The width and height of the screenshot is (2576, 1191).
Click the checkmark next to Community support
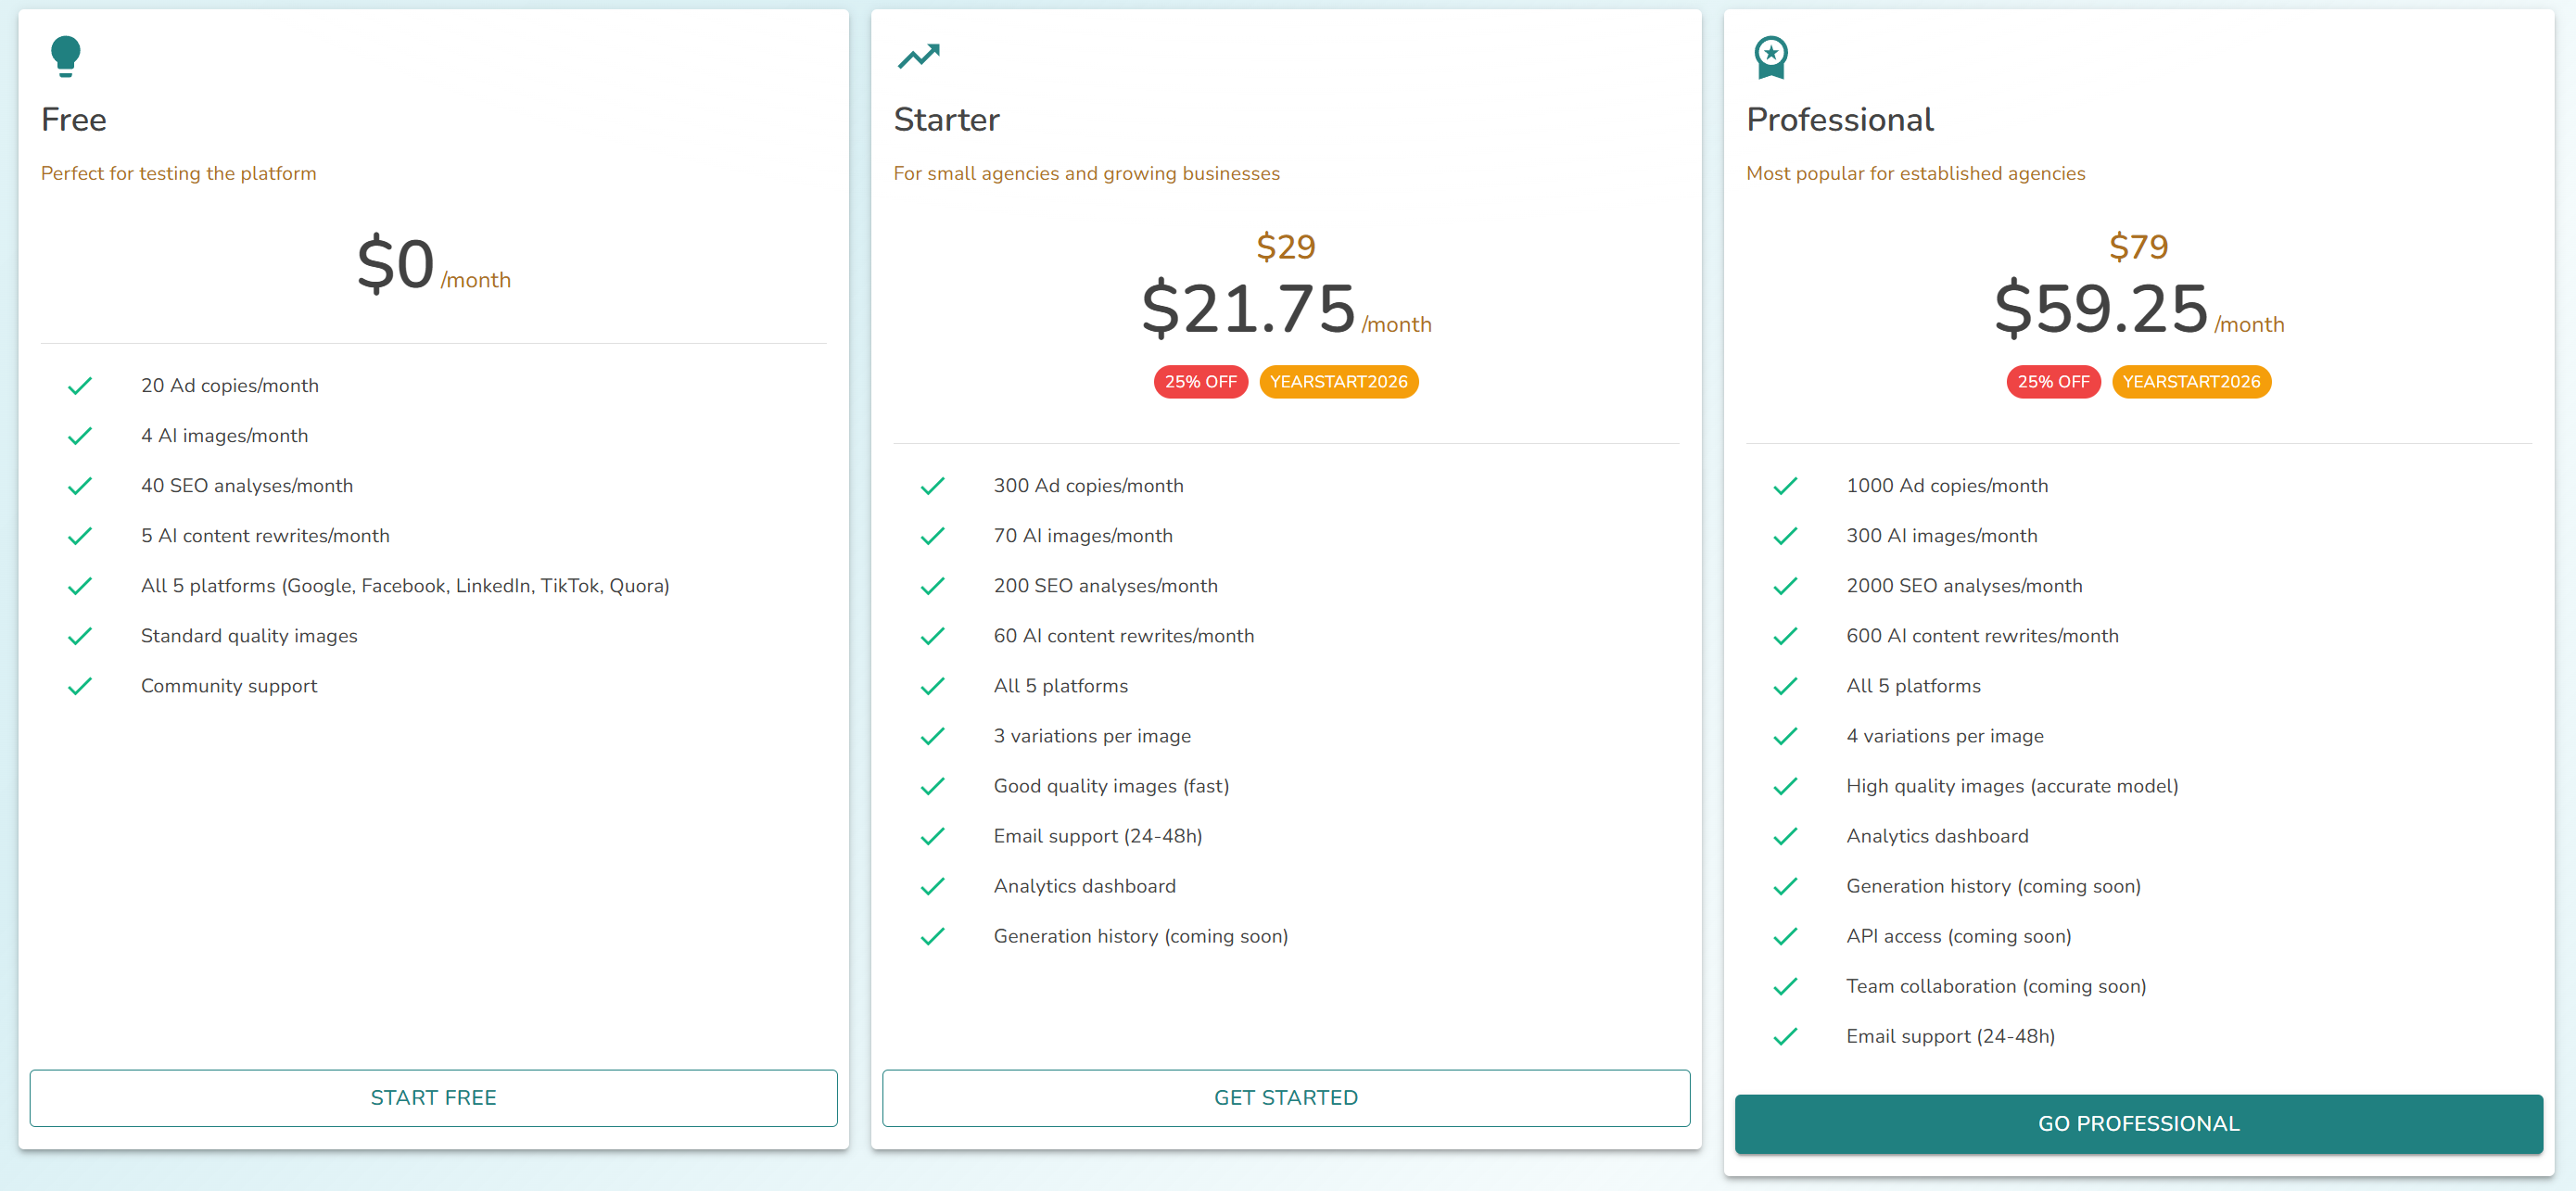80,686
